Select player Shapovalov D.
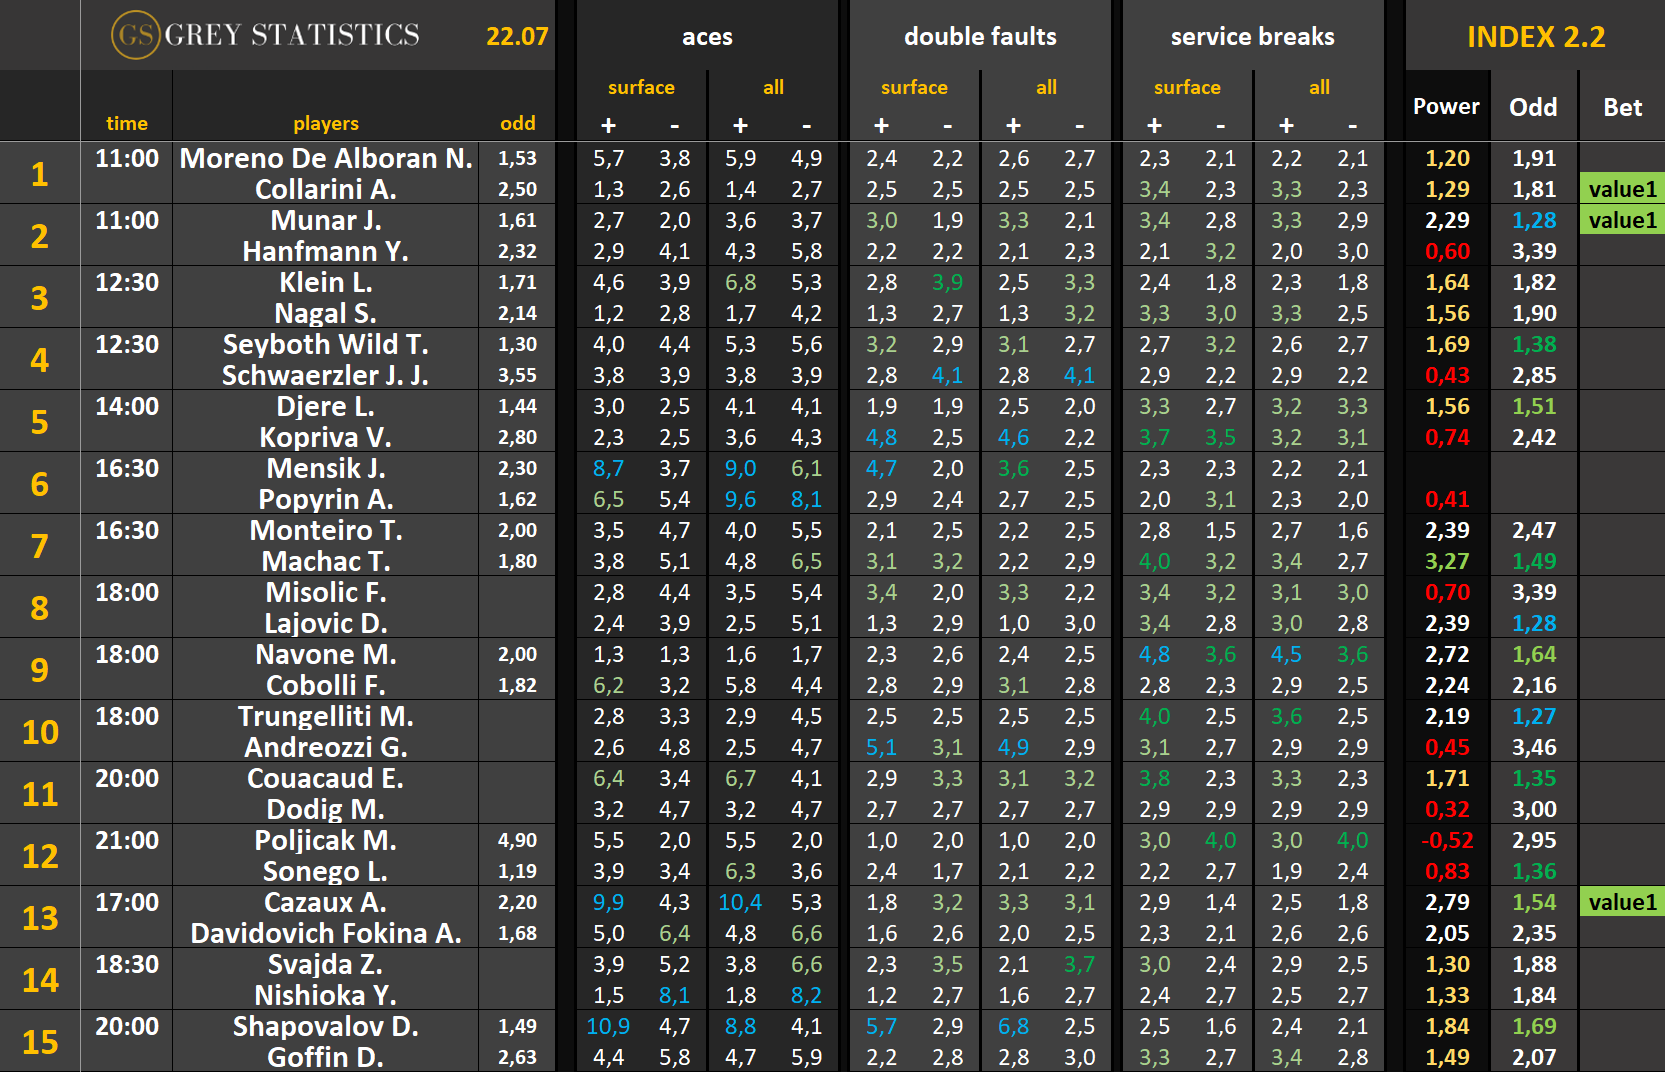Image resolution: width=1665 pixels, height=1072 pixels. point(326,1026)
